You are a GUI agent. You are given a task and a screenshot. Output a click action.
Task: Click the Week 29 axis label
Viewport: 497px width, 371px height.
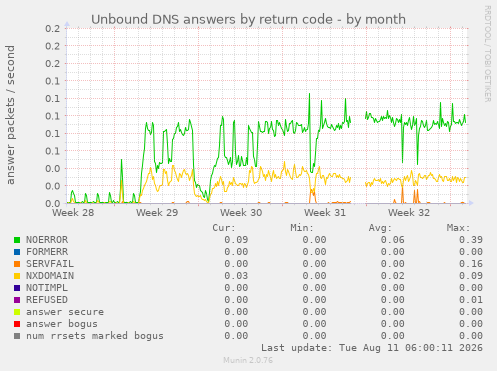157,213
